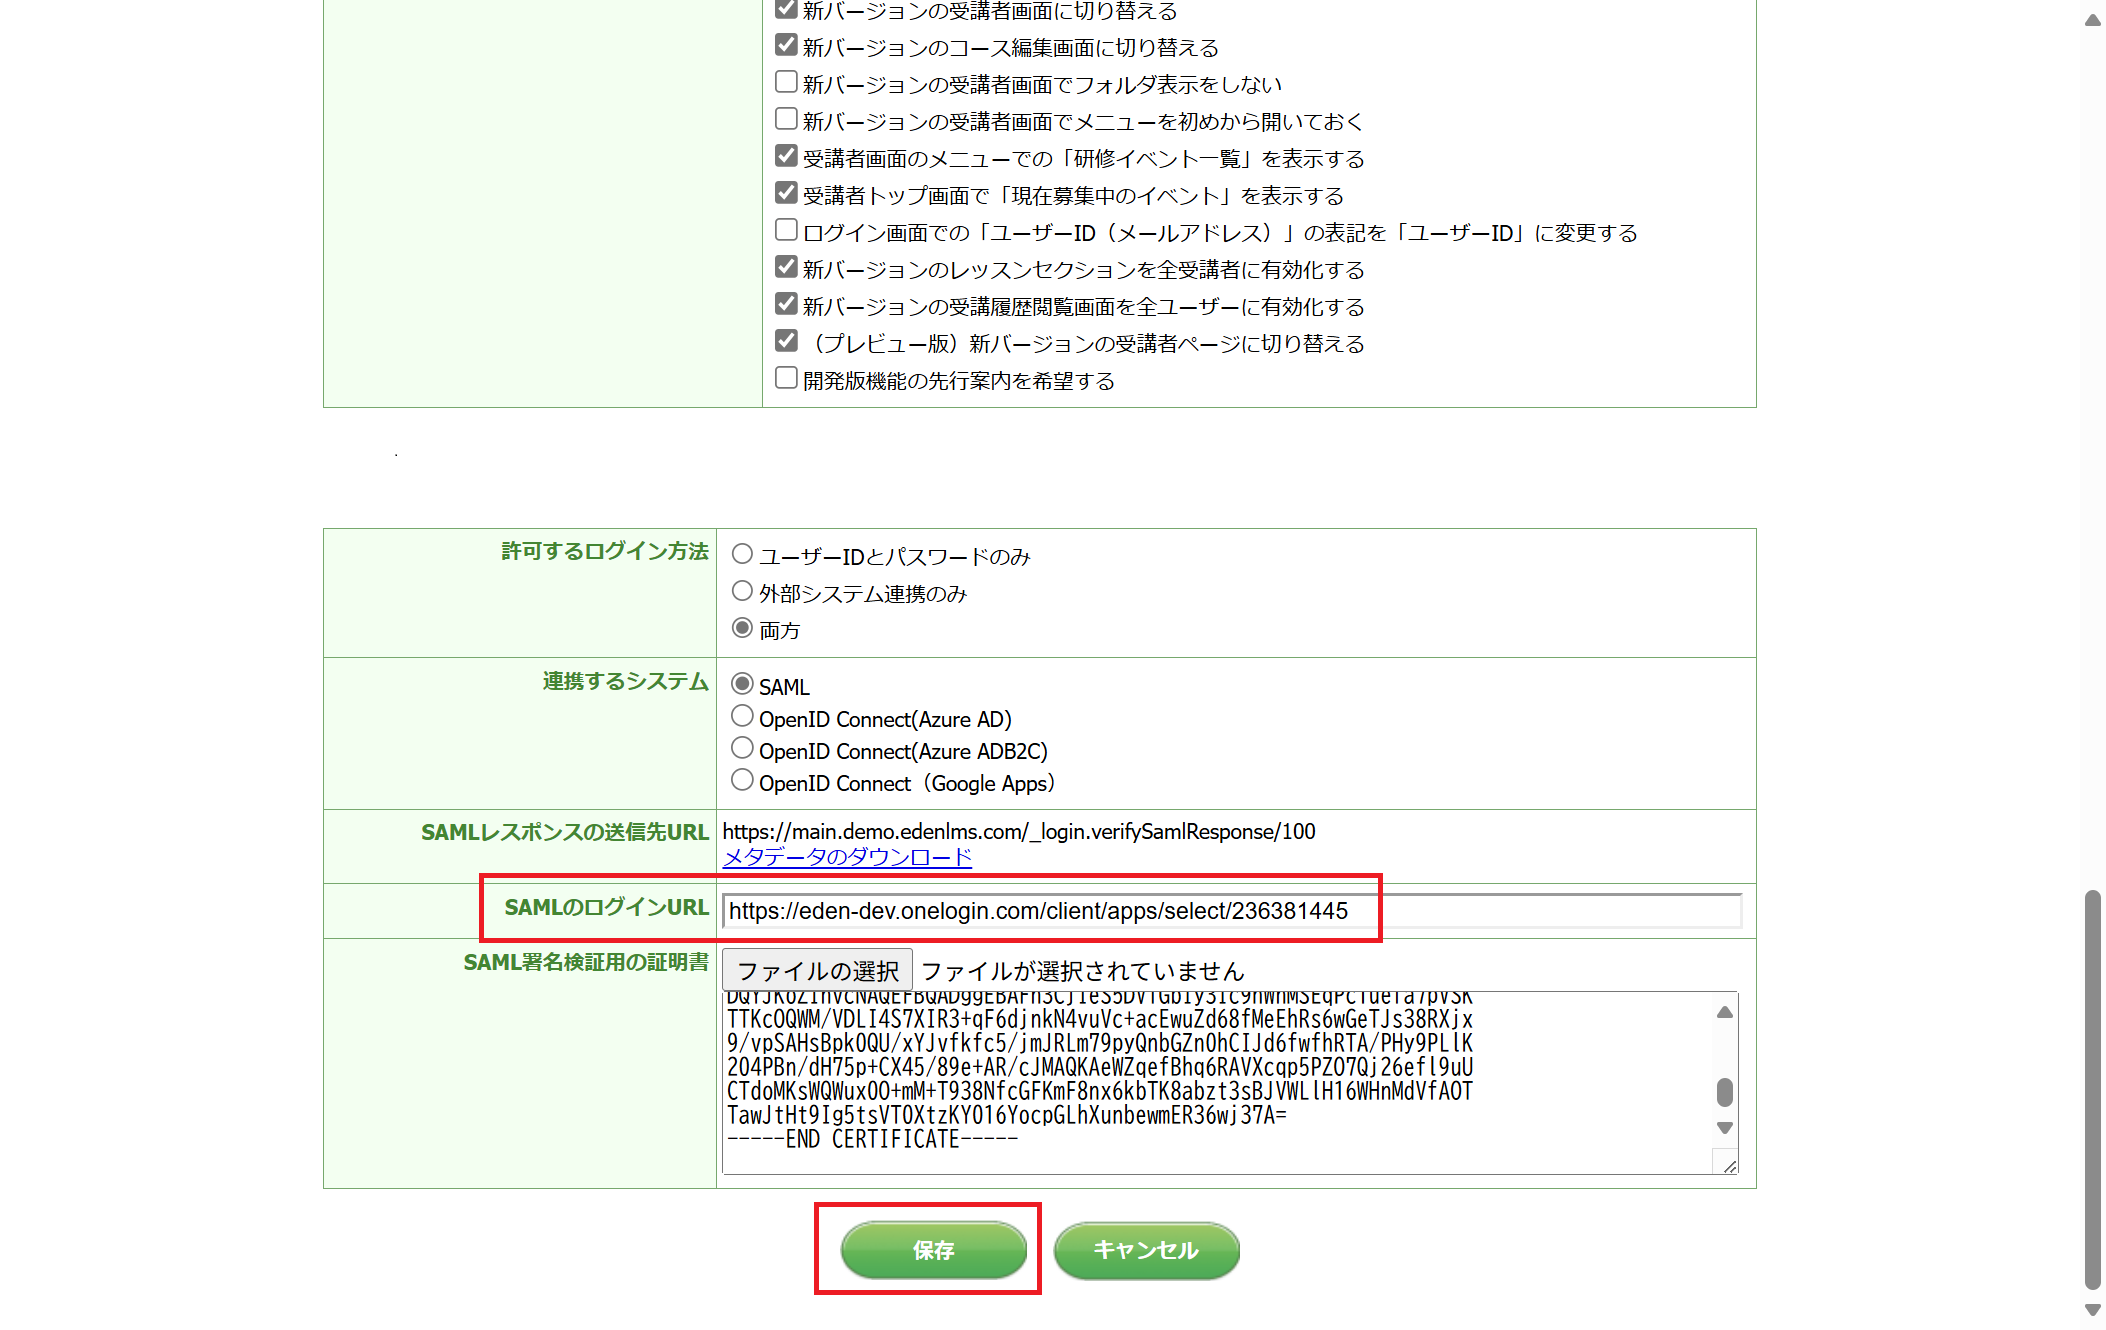Open メタデータのダウンロード link
The height and width of the screenshot is (1330, 2106).
coord(847,857)
